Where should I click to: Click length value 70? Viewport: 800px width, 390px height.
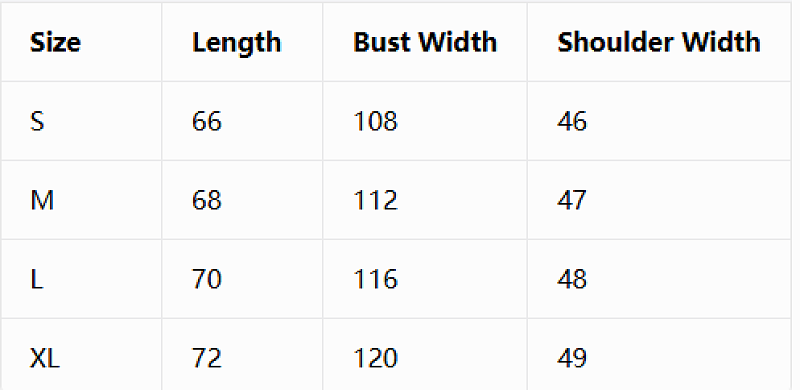(x=207, y=280)
